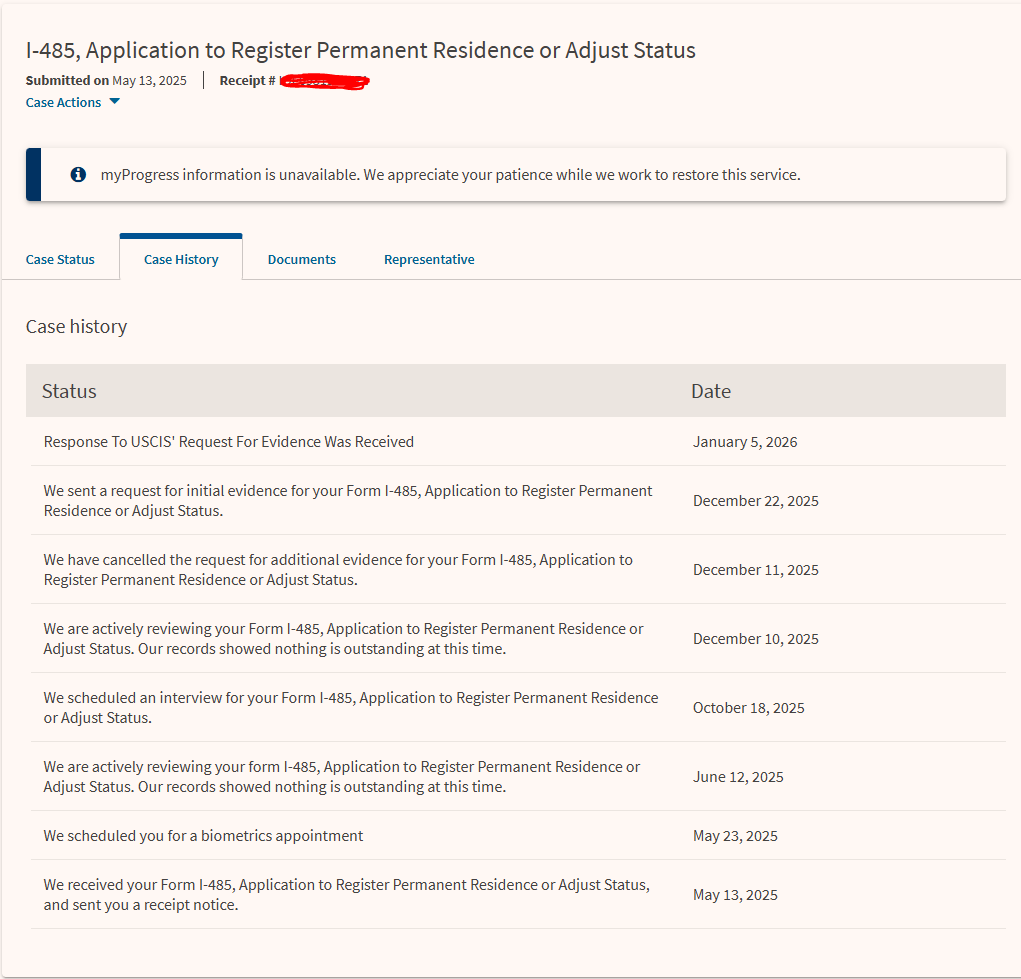Screen dimensions: 1021x979
Task: Click the info icon in the myProgress alert
Action: click(78, 175)
